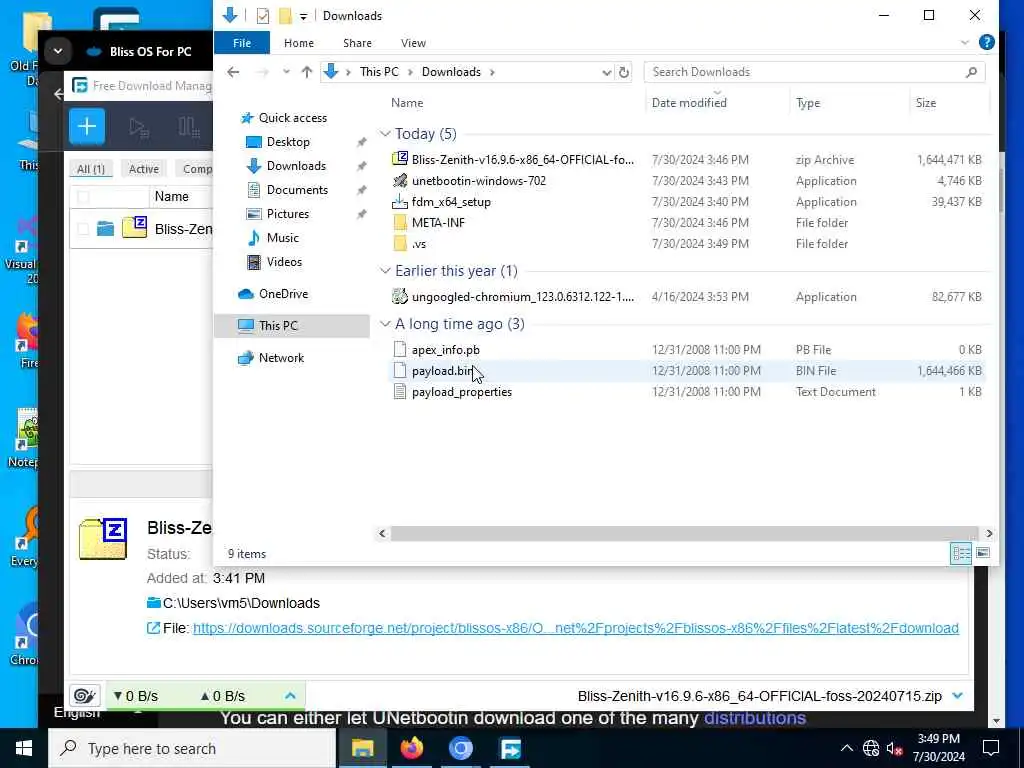The width and height of the screenshot is (1024, 768).
Task: Click the add download plus button in Free Download Manager
Action: point(87,126)
